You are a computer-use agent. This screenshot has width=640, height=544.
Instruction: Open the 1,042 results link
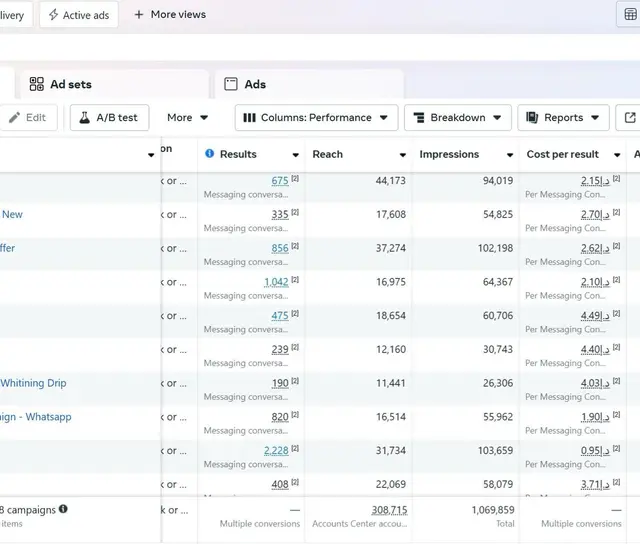pyautogui.click(x=276, y=282)
